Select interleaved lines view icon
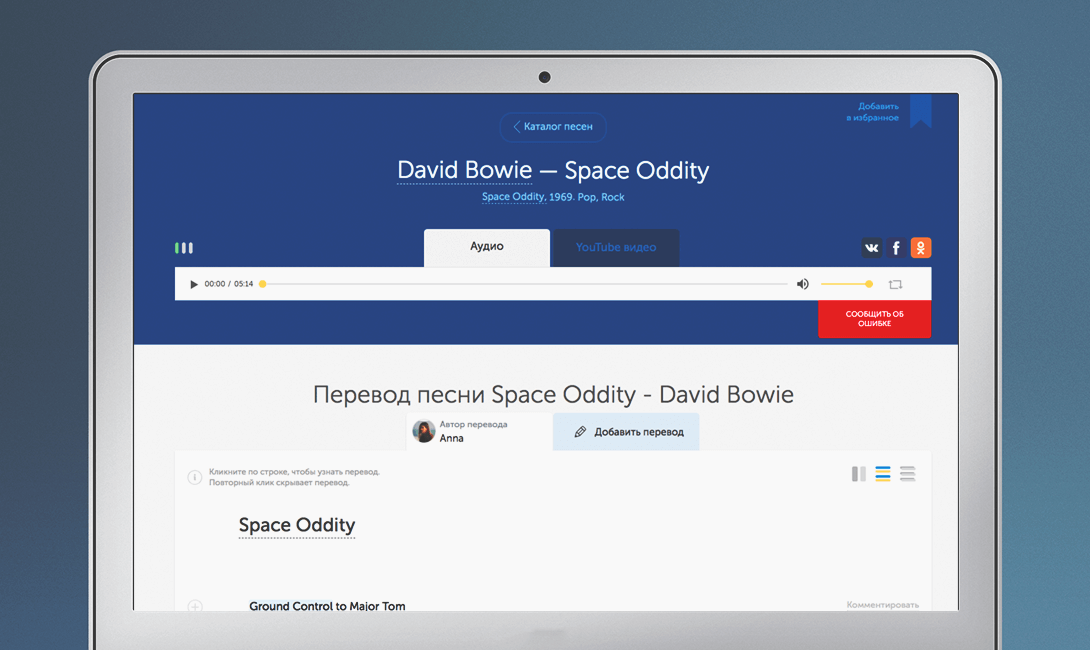1090x650 pixels. (x=883, y=474)
